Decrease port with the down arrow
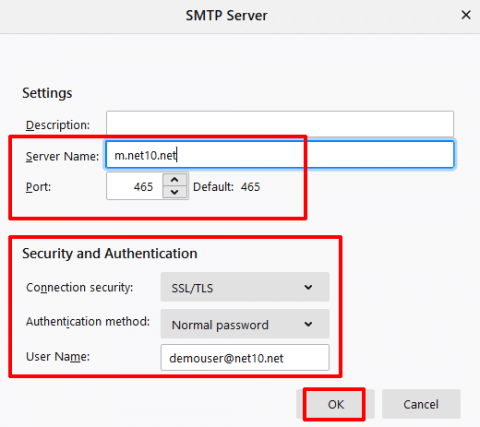This screenshot has height=427, width=480. pos(174,192)
